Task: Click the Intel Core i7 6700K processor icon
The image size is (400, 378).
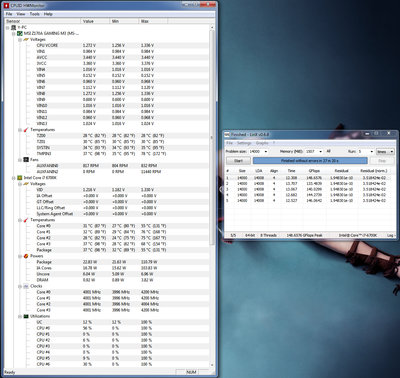Action: click(x=20, y=178)
